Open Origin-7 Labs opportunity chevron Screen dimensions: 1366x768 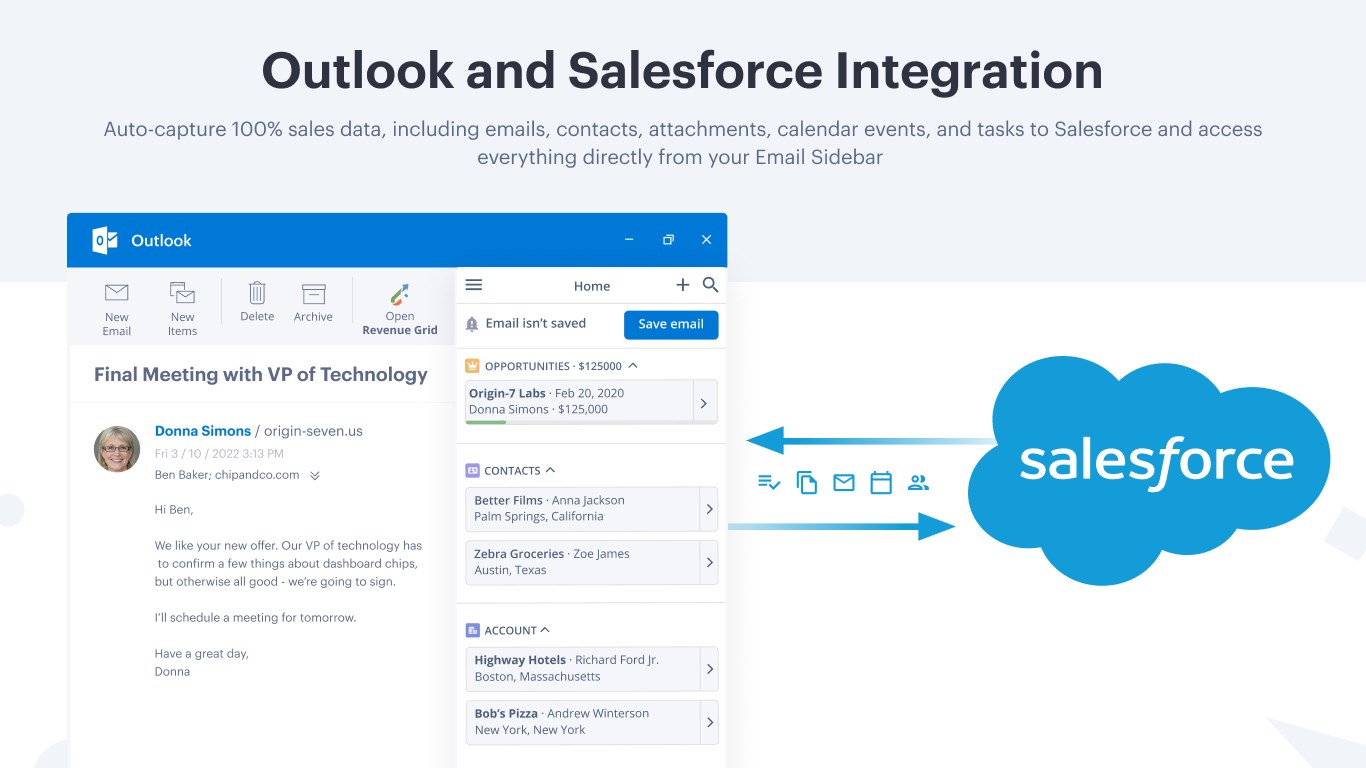[x=704, y=403]
